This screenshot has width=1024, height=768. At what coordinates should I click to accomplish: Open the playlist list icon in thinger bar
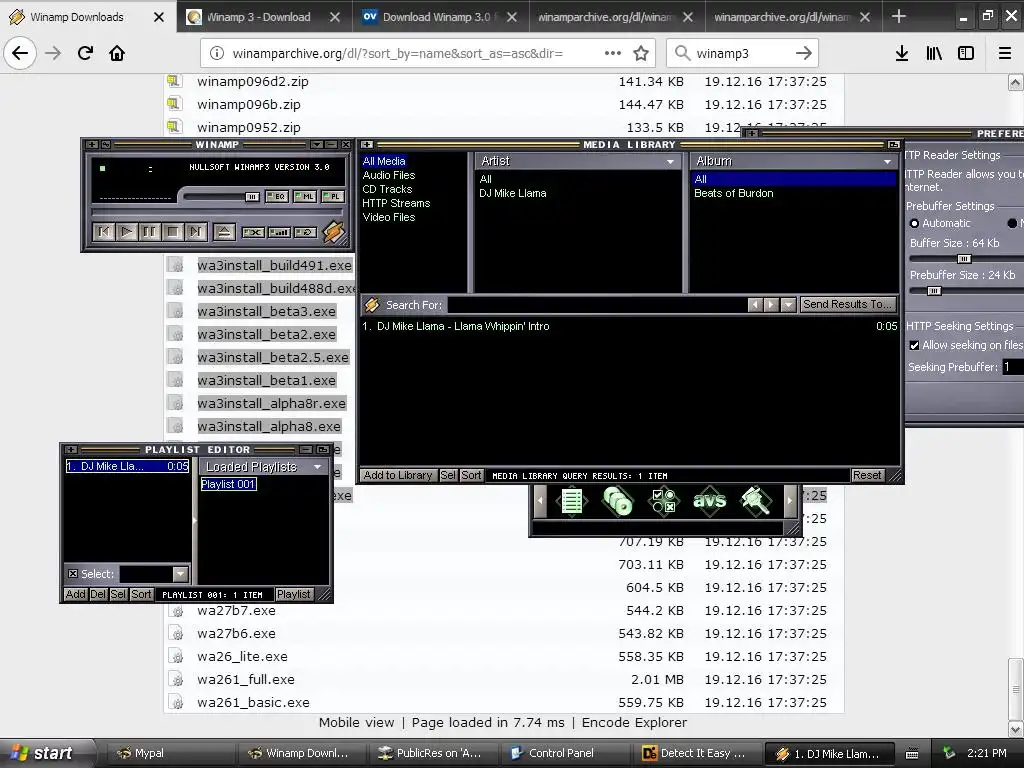572,502
